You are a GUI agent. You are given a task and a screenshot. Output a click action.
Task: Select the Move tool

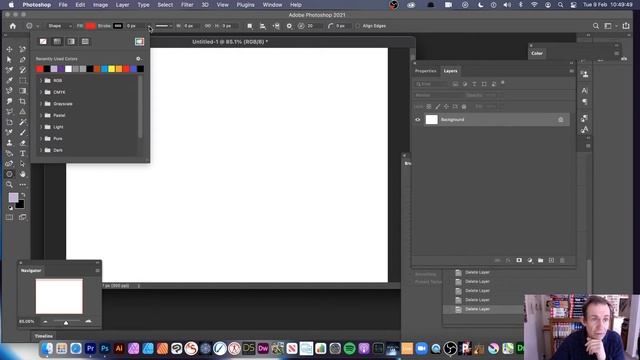pos(9,49)
